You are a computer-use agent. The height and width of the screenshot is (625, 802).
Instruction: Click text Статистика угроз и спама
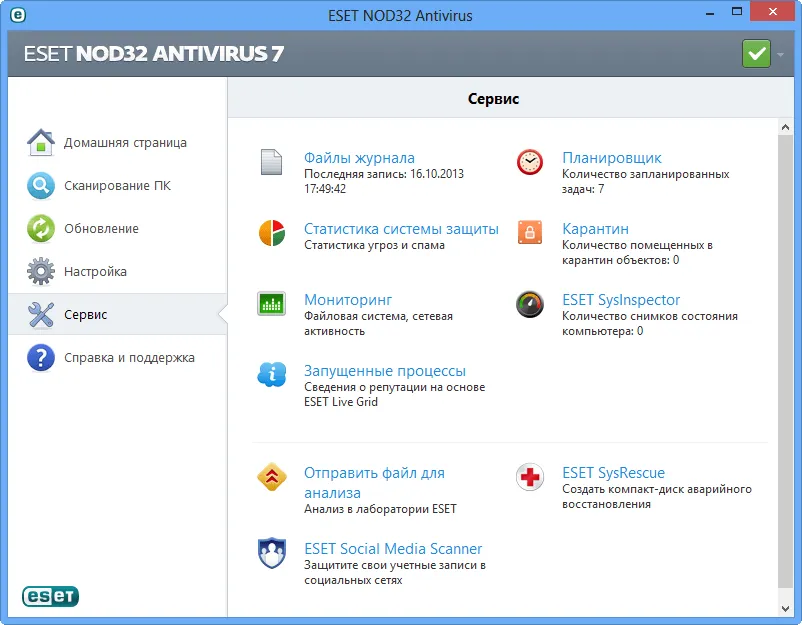[374, 245]
